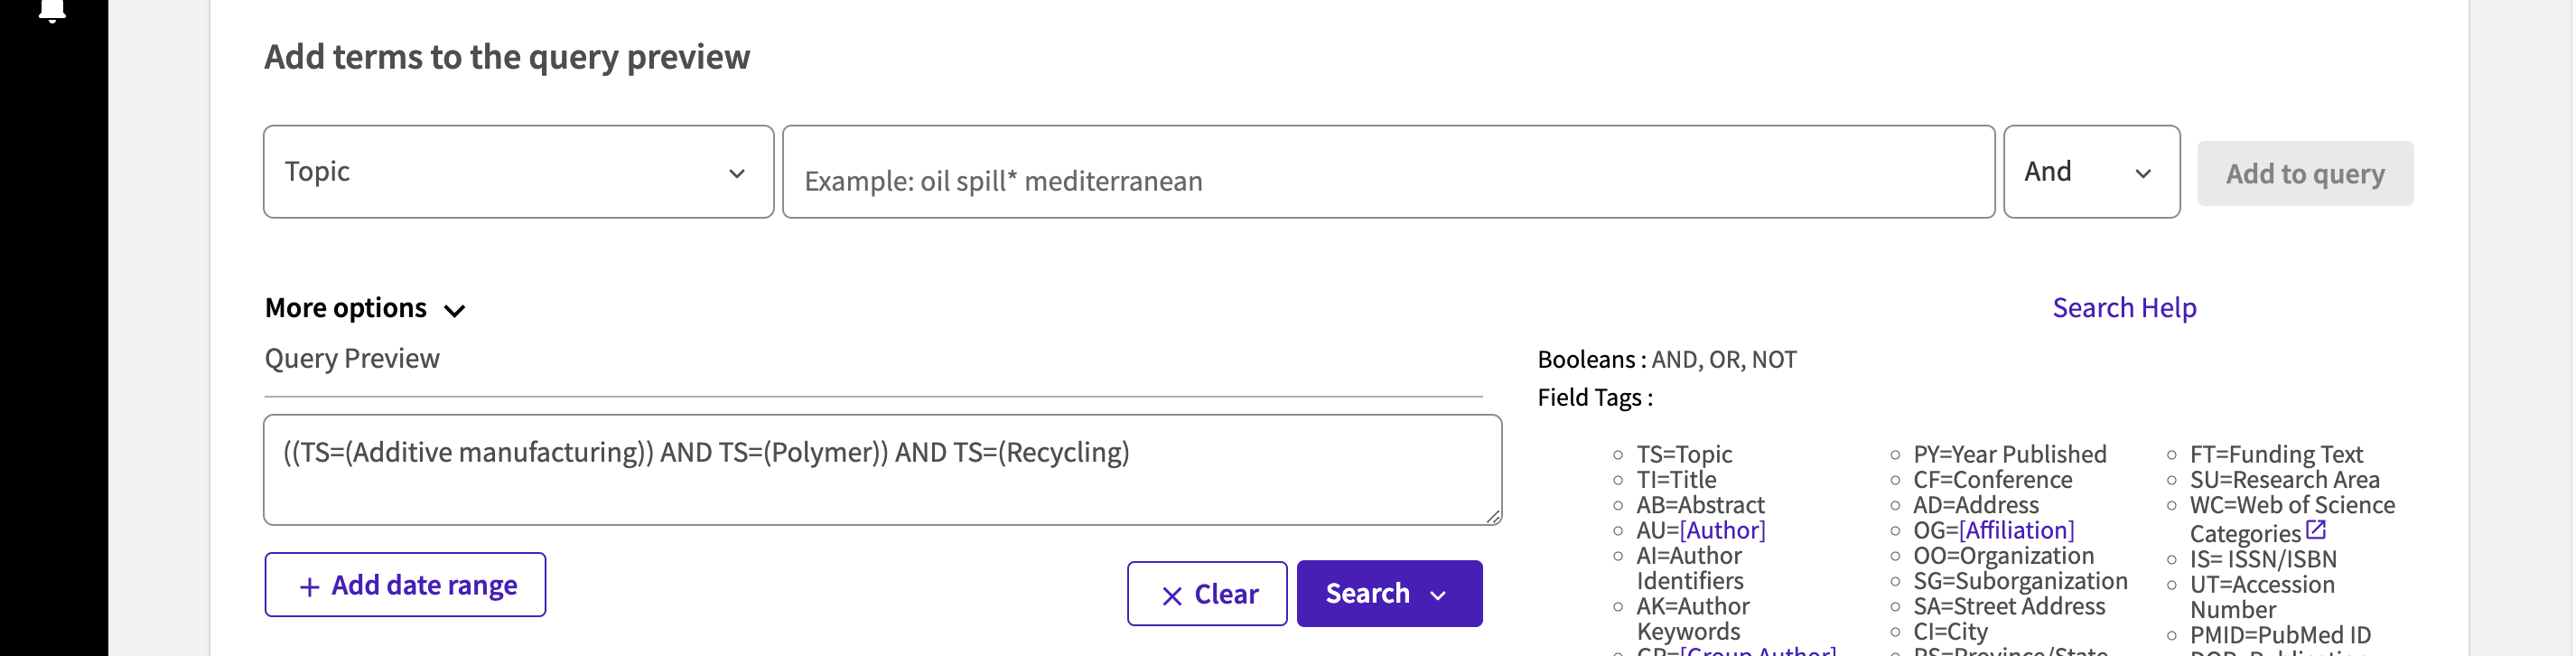This screenshot has height=656, width=2576.
Task: Click the Query Preview resize handle
Action: [x=1492, y=516]
